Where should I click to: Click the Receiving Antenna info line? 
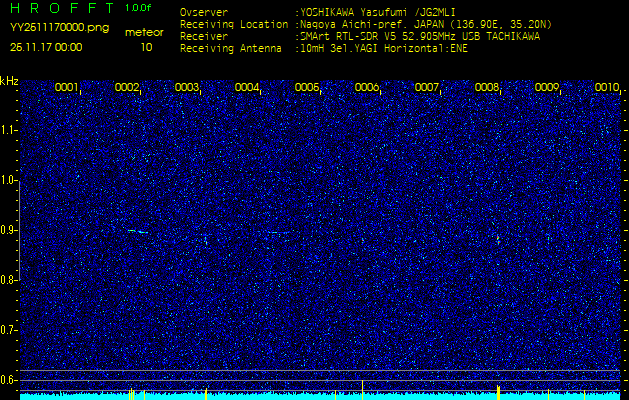[324, 49]
